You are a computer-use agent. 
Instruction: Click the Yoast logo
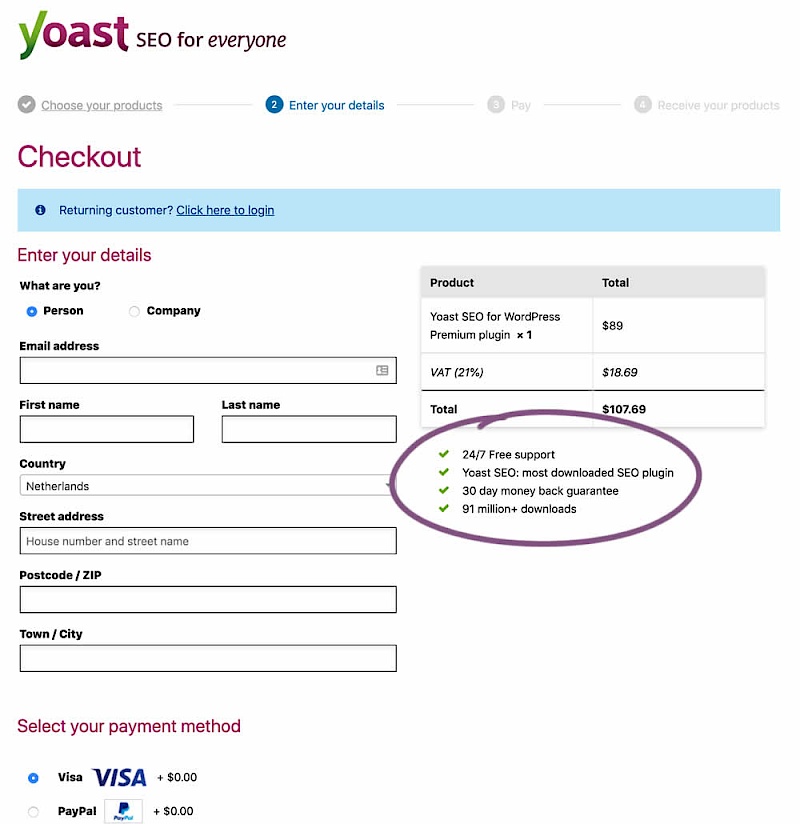coord(73,35)
